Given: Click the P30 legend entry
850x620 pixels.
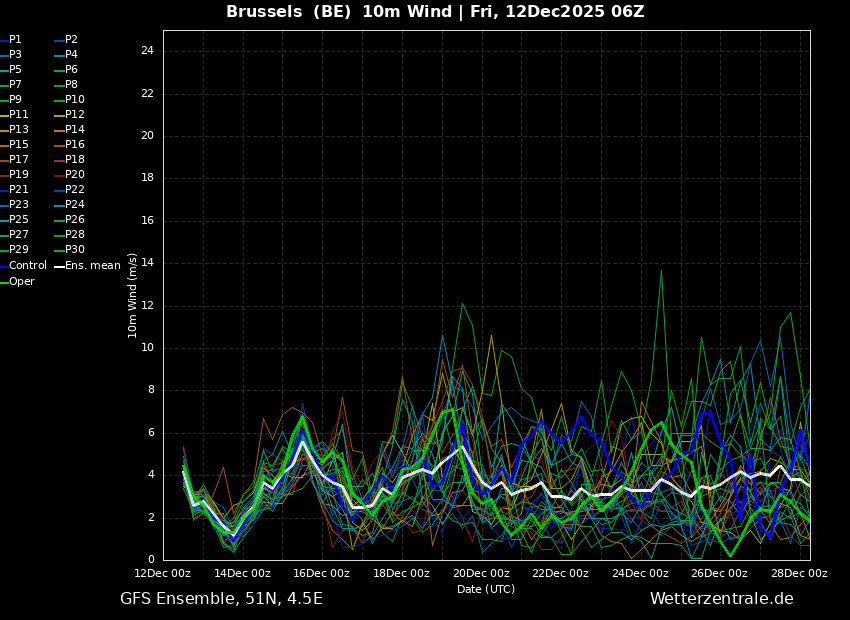Looking at the screenshot, I should 75,250.
